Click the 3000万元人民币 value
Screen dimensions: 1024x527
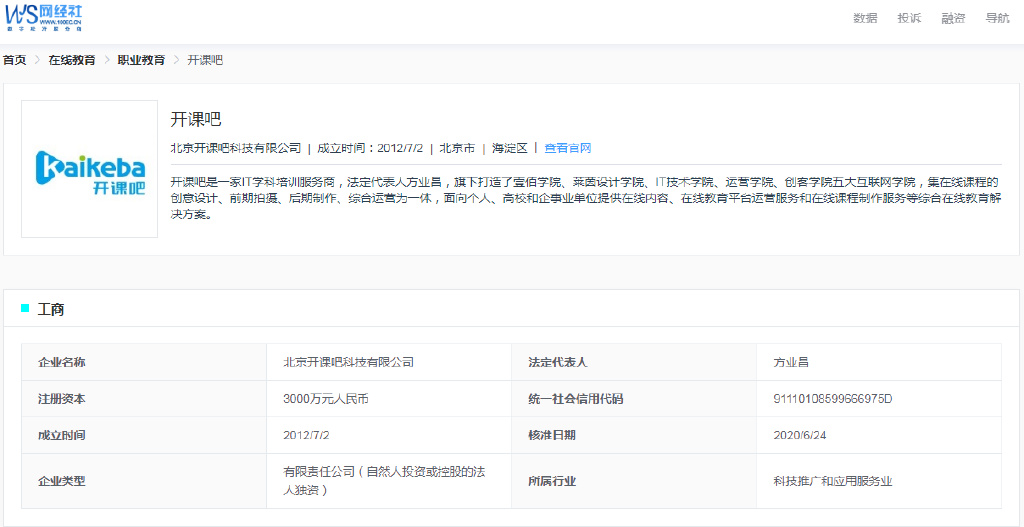pos(326,398)
